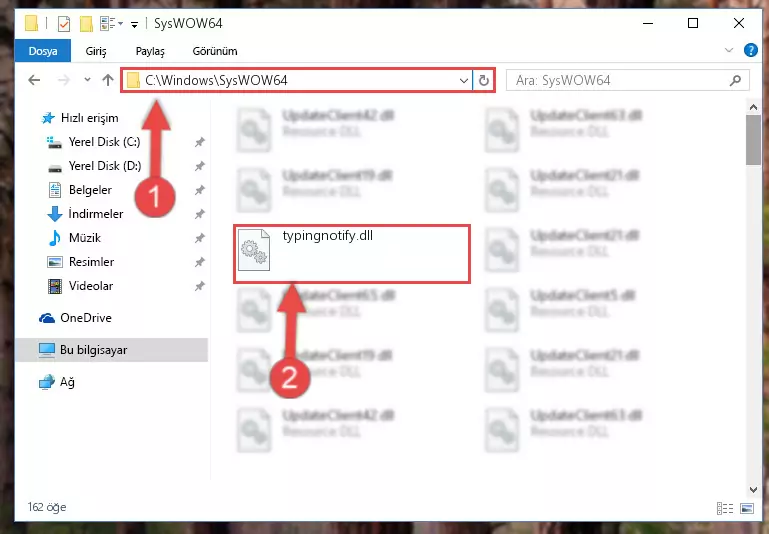Open OneDrive in the navigation pane

(76, 318)
